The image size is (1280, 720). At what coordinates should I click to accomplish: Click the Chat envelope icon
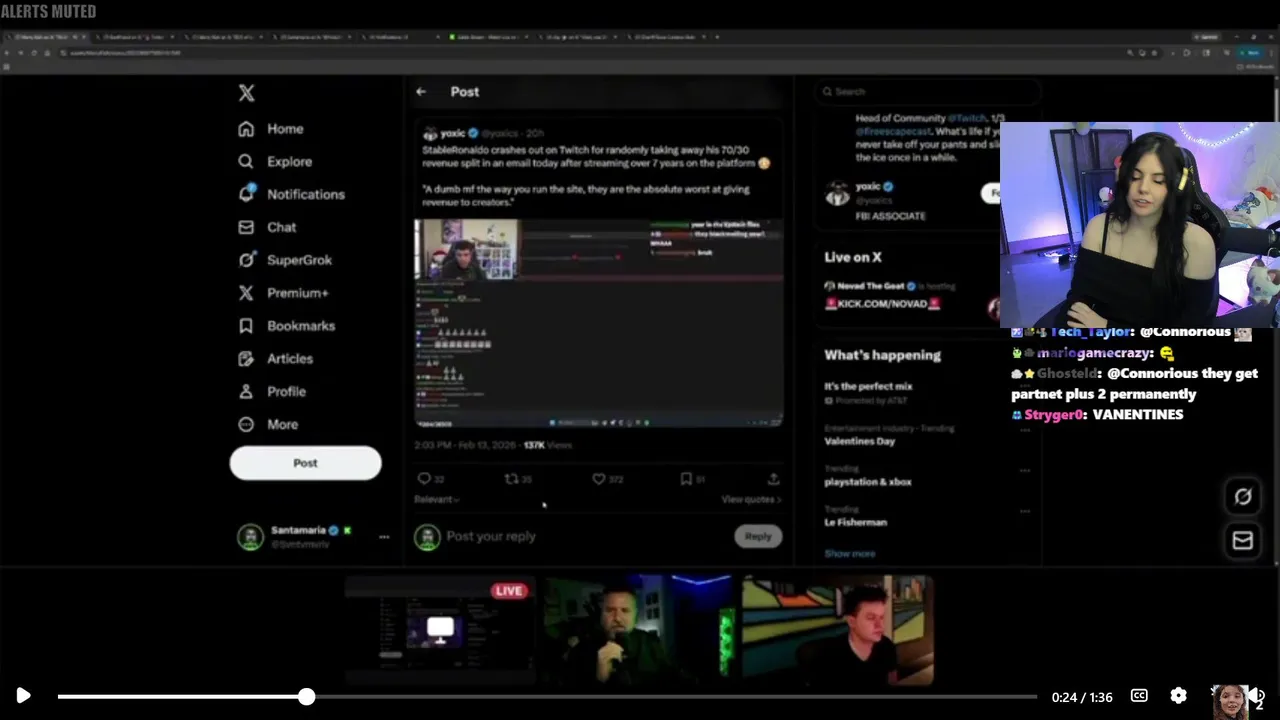coord(246,227)
